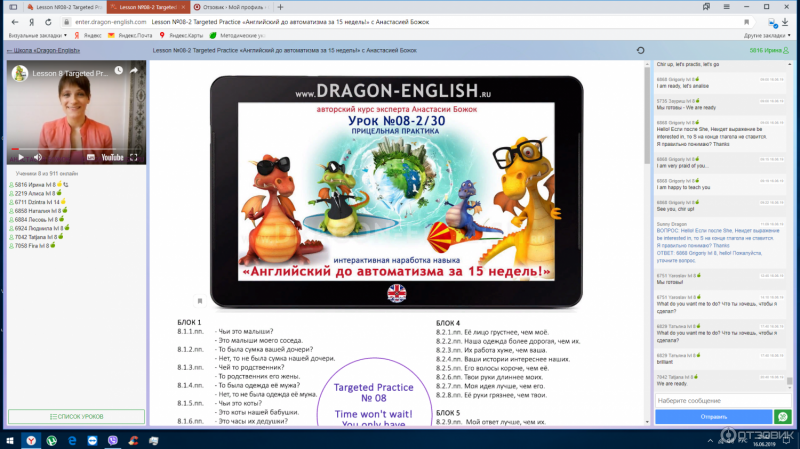Viewport: 800px width, 449px height.
Task: Click the Sunny Dragon chat message
Action: pyautogui.click(x=720, y=242)
